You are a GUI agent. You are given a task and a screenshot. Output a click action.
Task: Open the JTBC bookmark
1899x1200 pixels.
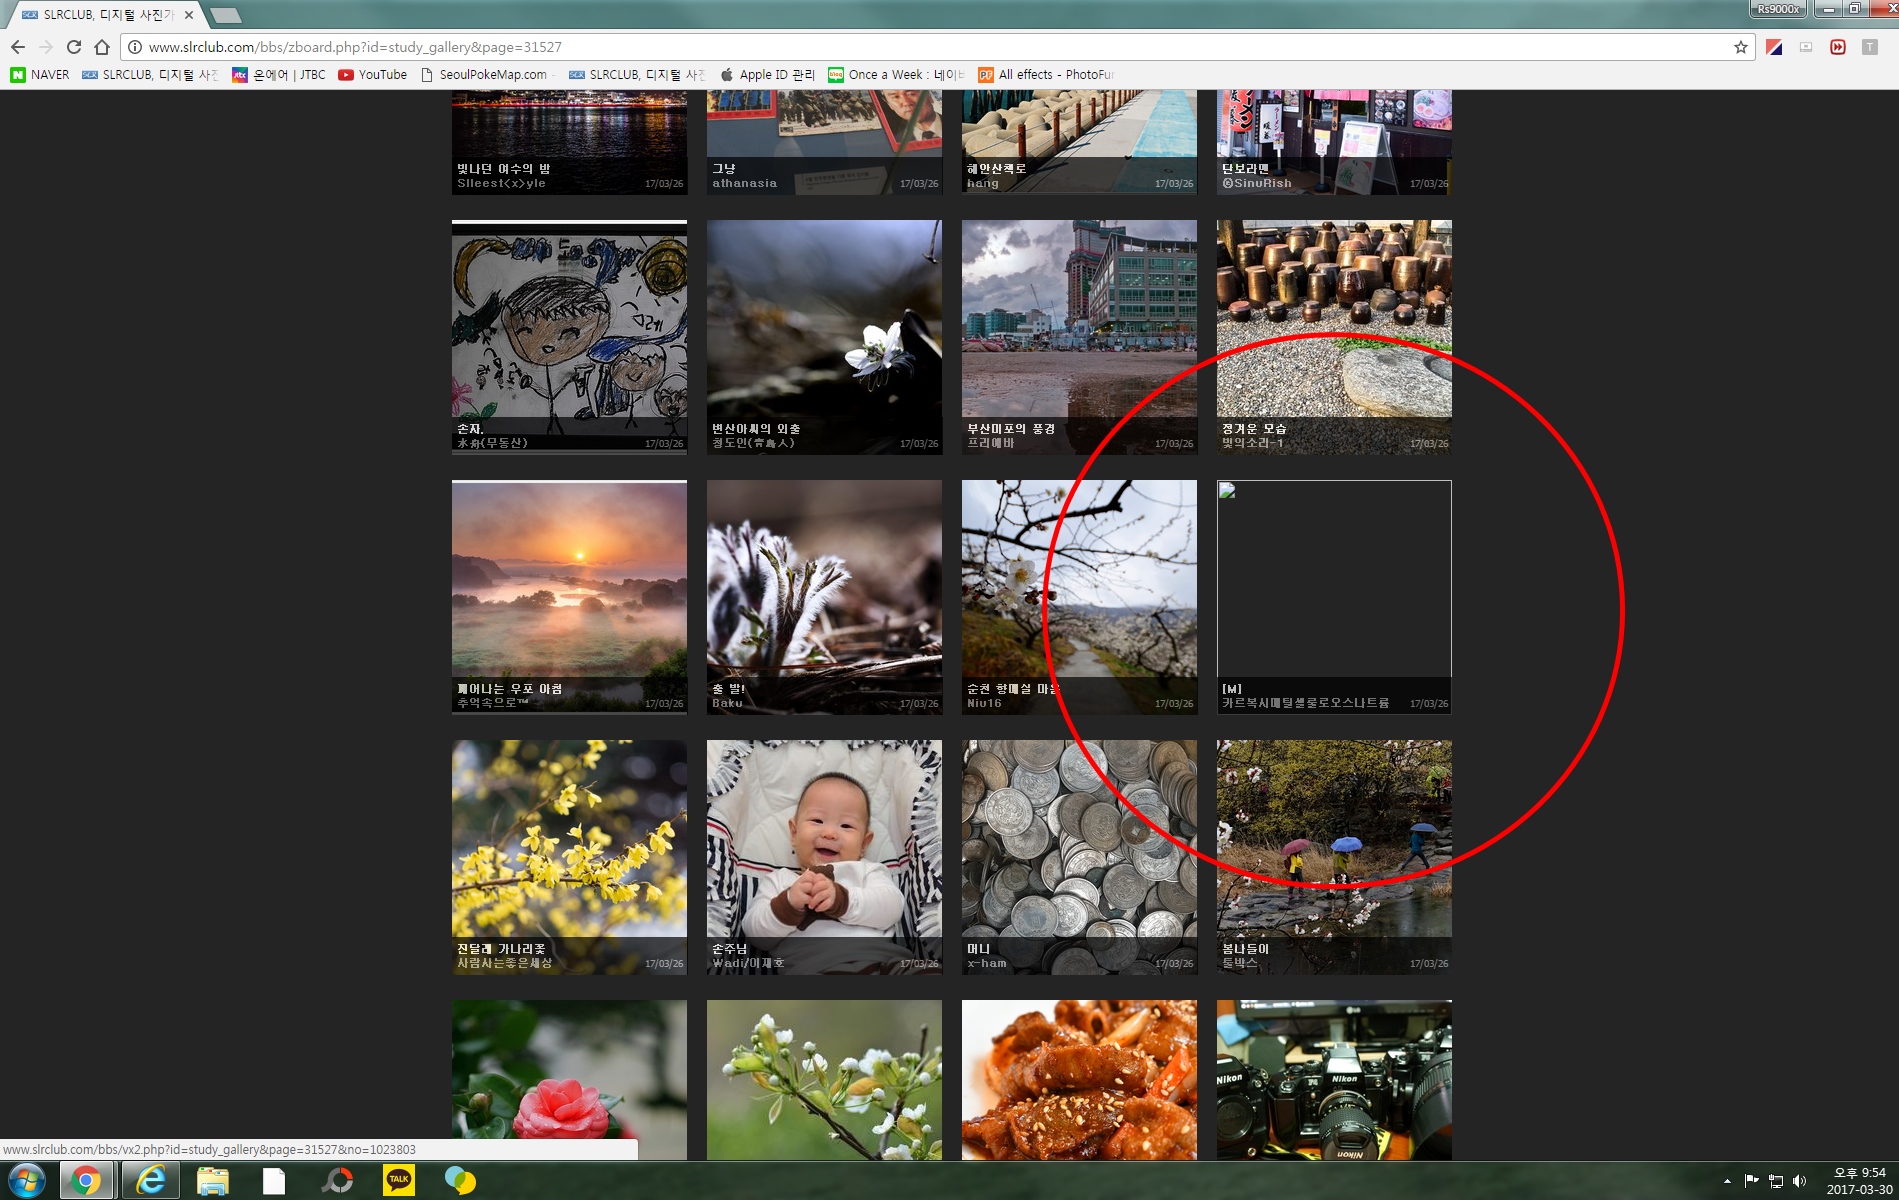click(279, 75)
